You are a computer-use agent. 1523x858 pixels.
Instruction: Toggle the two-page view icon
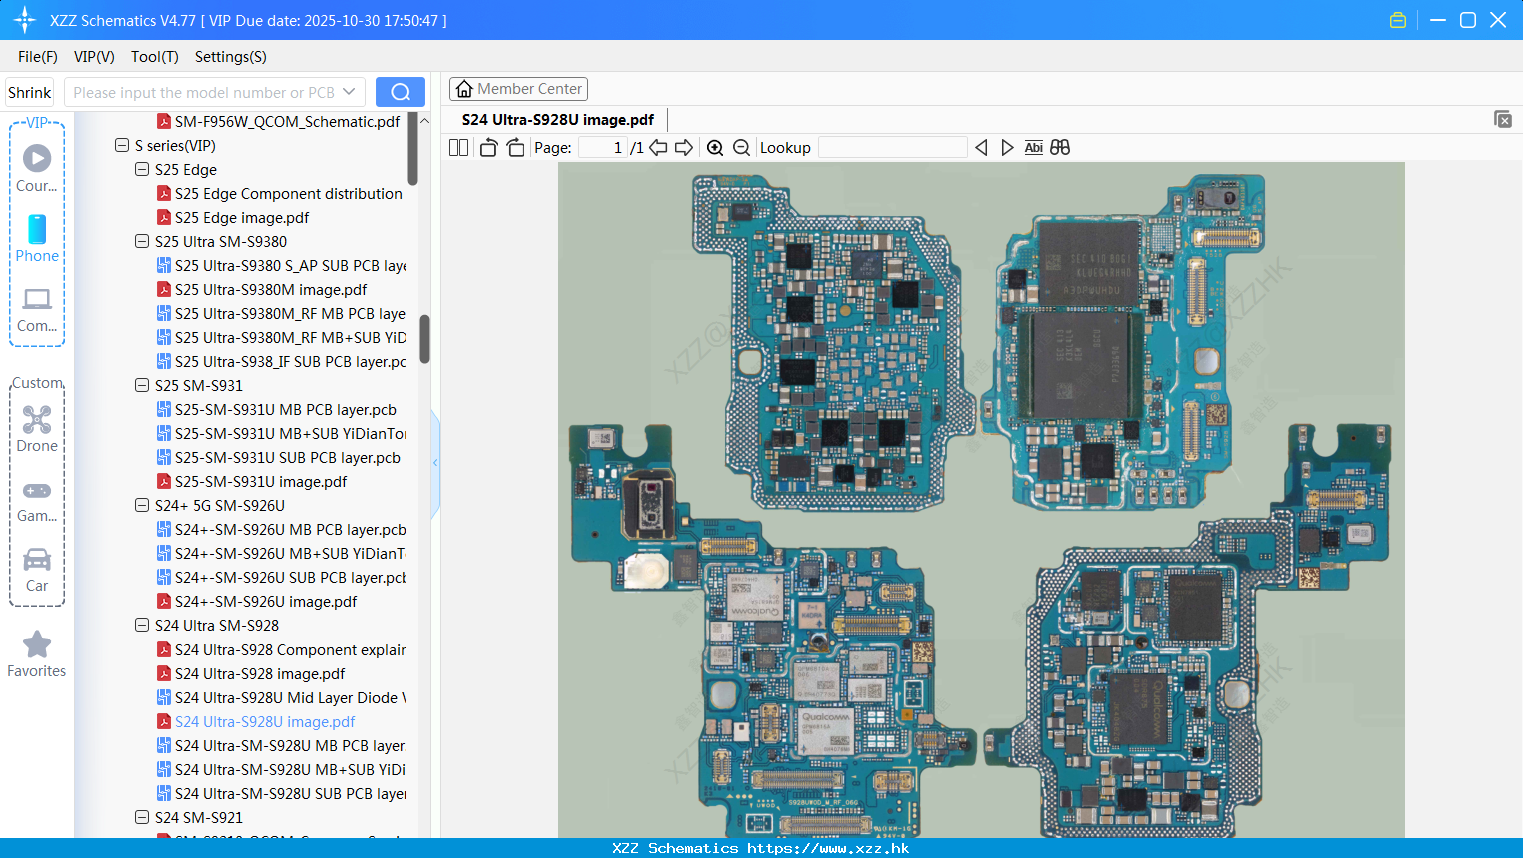pos(458,147)
